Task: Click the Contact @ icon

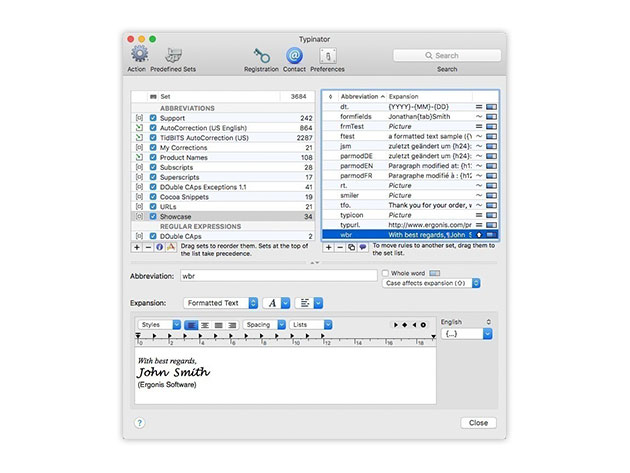Action: click(294, 55)
